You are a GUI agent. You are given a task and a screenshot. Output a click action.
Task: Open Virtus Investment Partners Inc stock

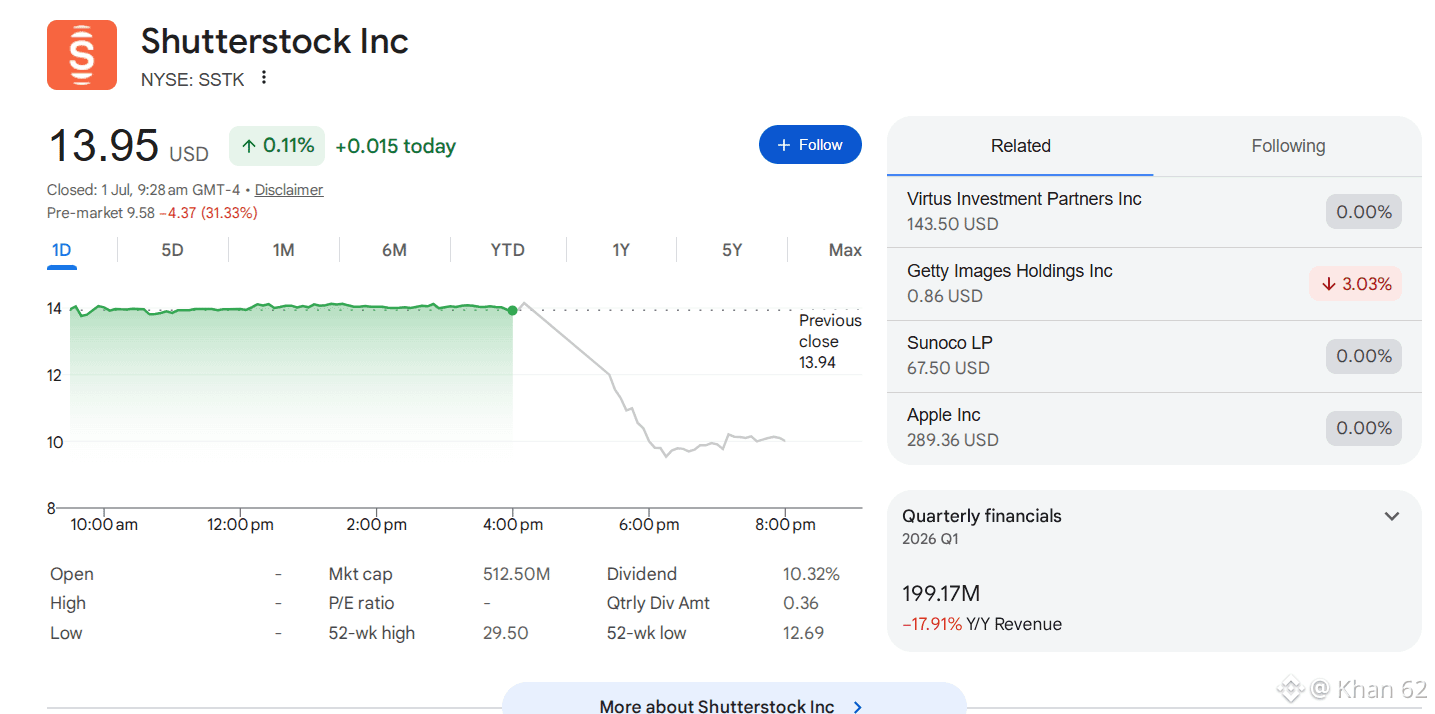point(1154,212)
